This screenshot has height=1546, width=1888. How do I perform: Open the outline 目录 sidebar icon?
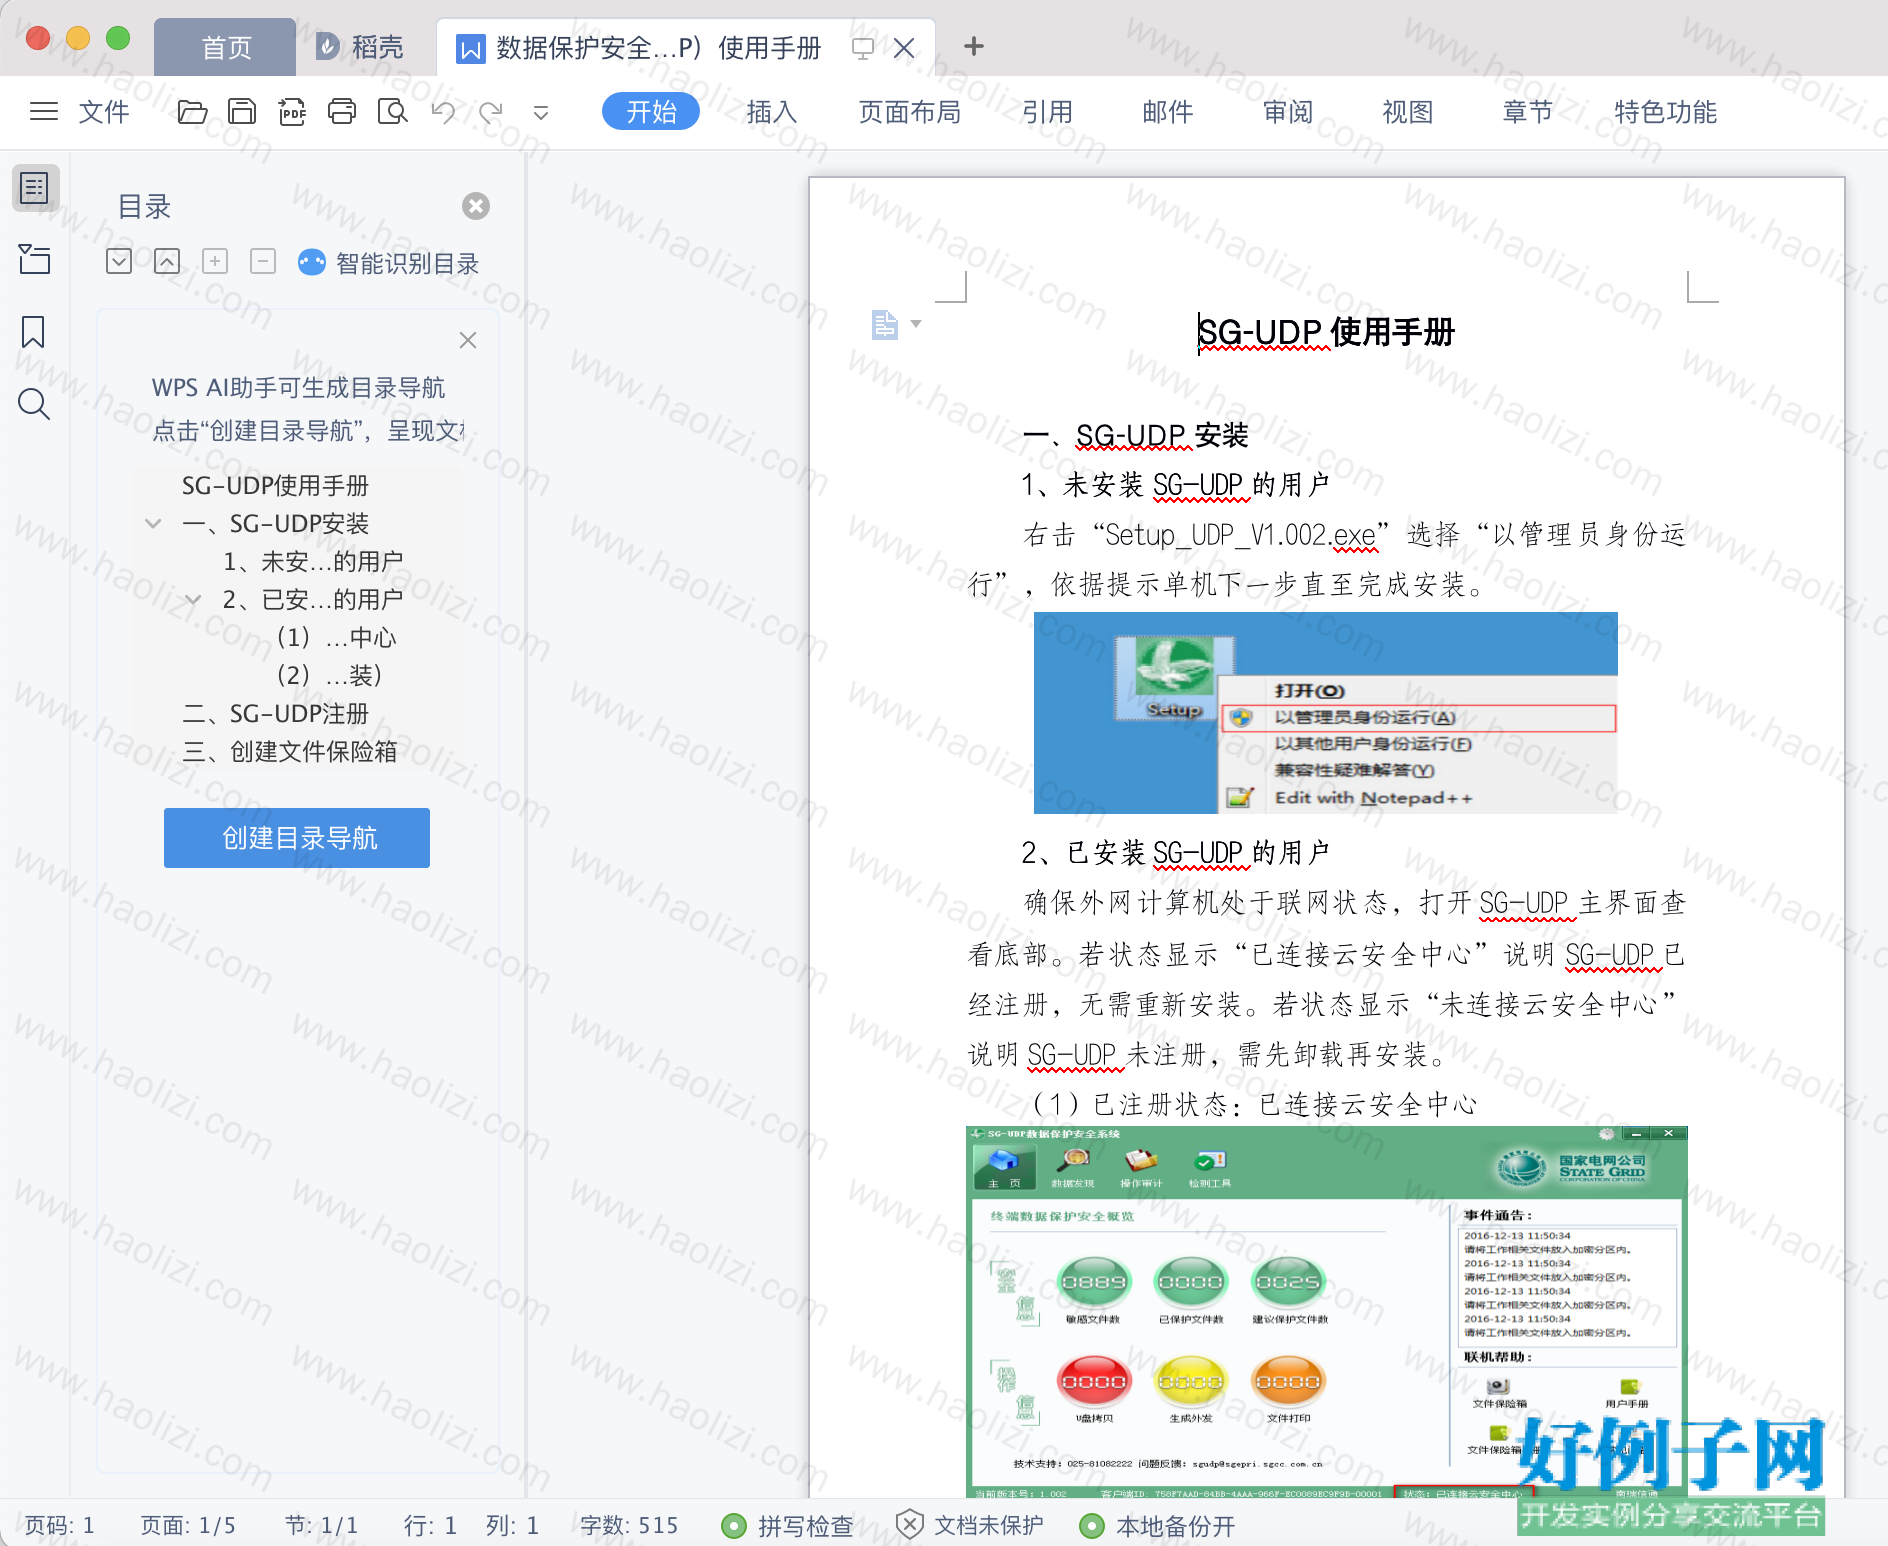(x=35, y=187)
